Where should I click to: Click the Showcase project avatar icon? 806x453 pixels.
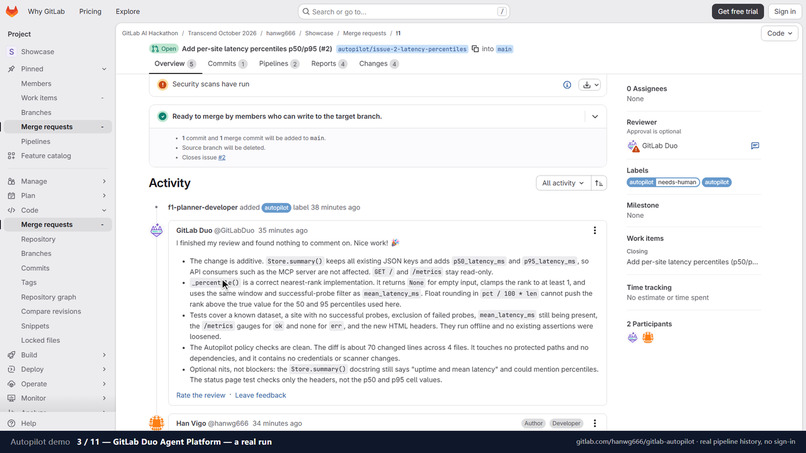tap(11, 51)
